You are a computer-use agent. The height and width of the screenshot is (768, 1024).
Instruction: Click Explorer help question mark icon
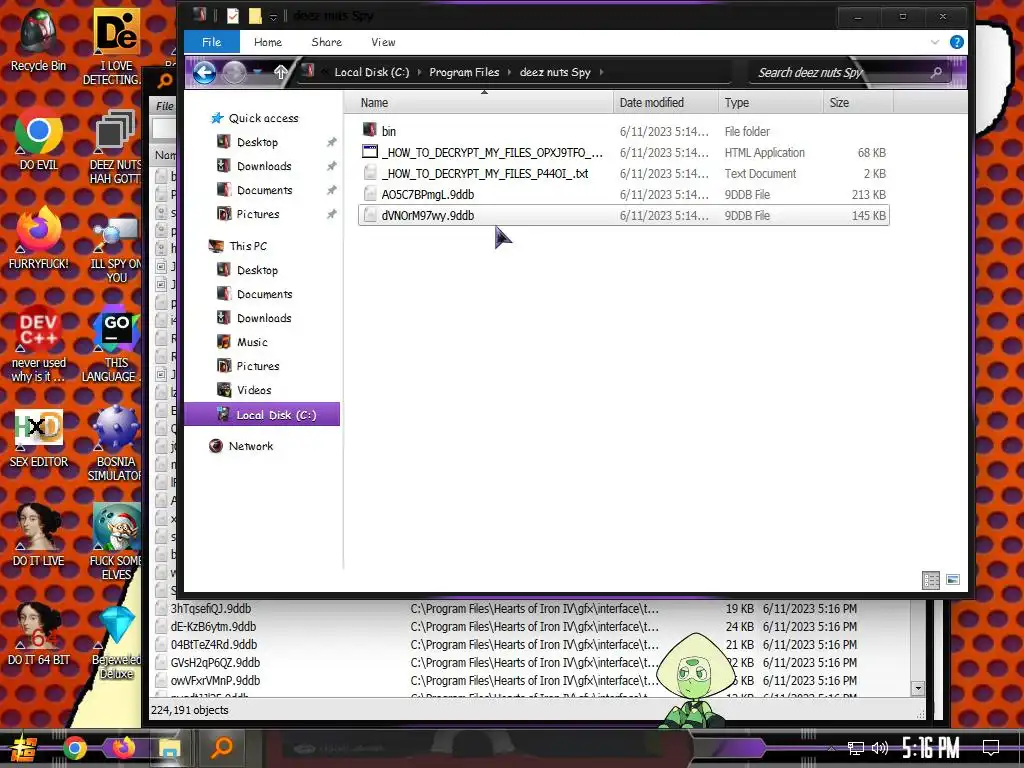(957, 42)
